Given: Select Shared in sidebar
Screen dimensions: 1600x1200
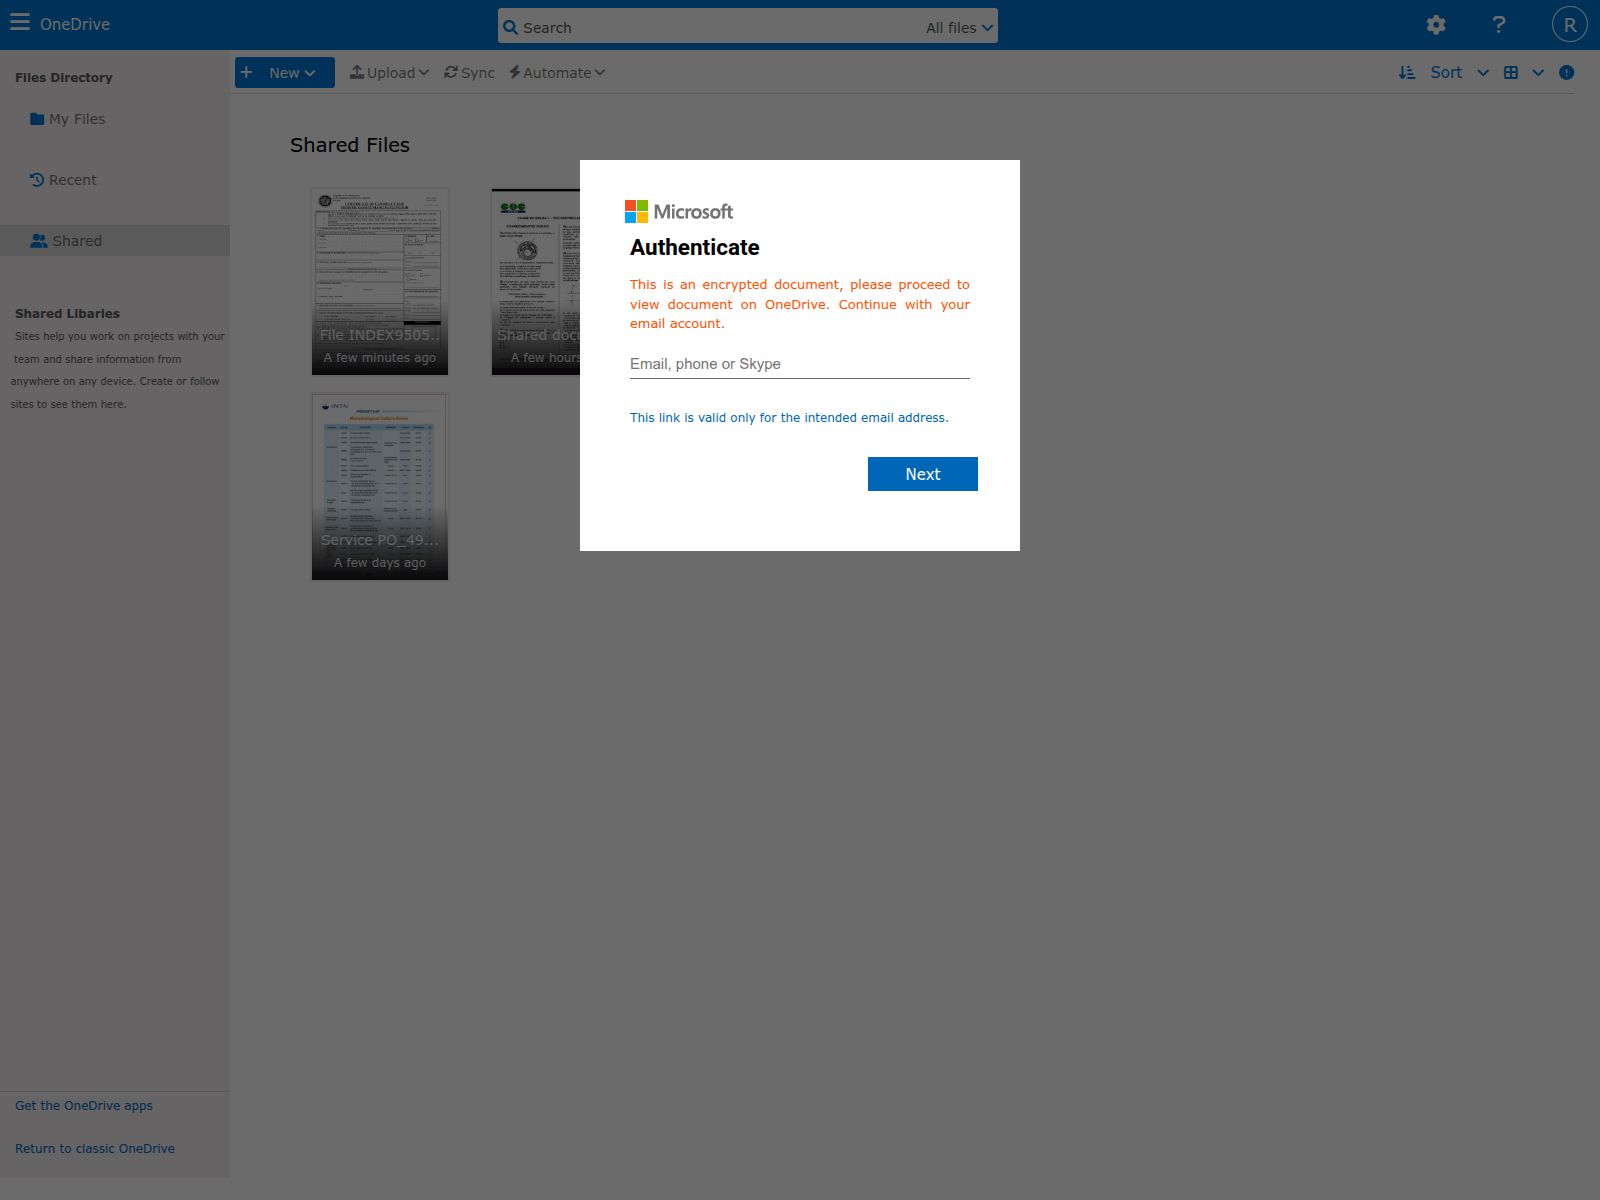Looking at the screenshot, I should coord(115,241).
